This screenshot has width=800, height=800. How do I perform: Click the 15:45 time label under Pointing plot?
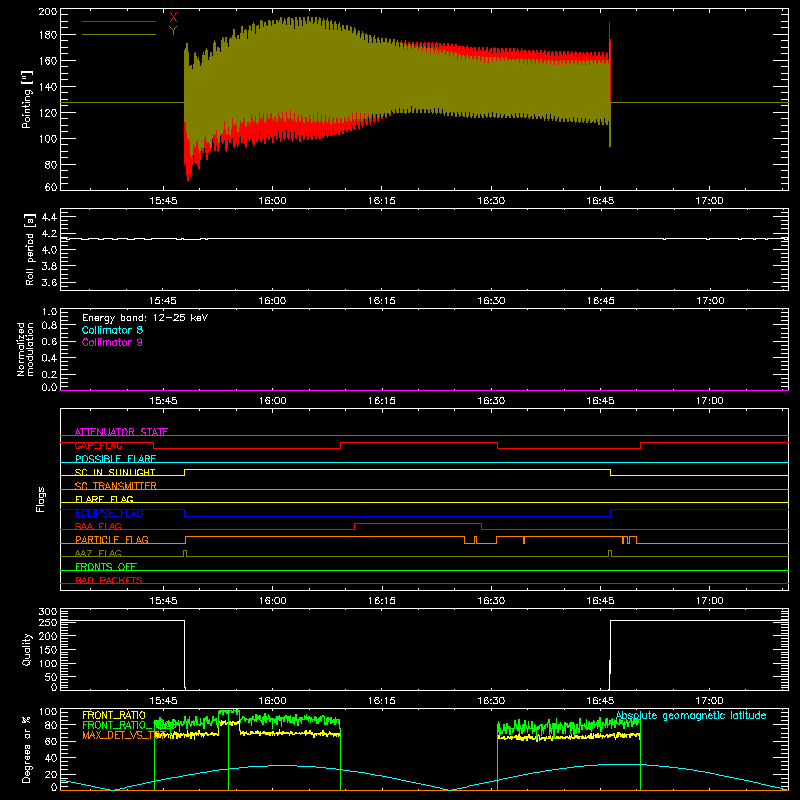163,201
